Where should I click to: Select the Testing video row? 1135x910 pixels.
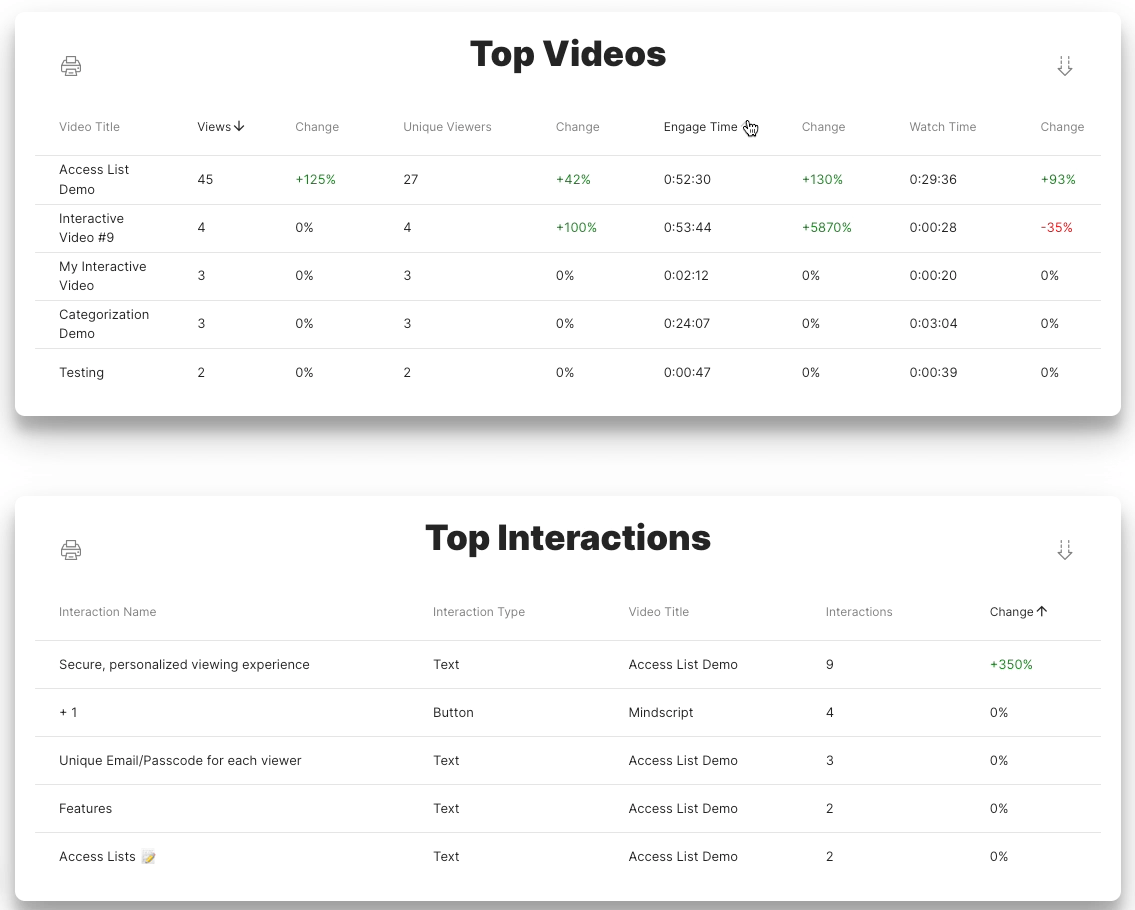pyautogui.click(x=81, y=373)
